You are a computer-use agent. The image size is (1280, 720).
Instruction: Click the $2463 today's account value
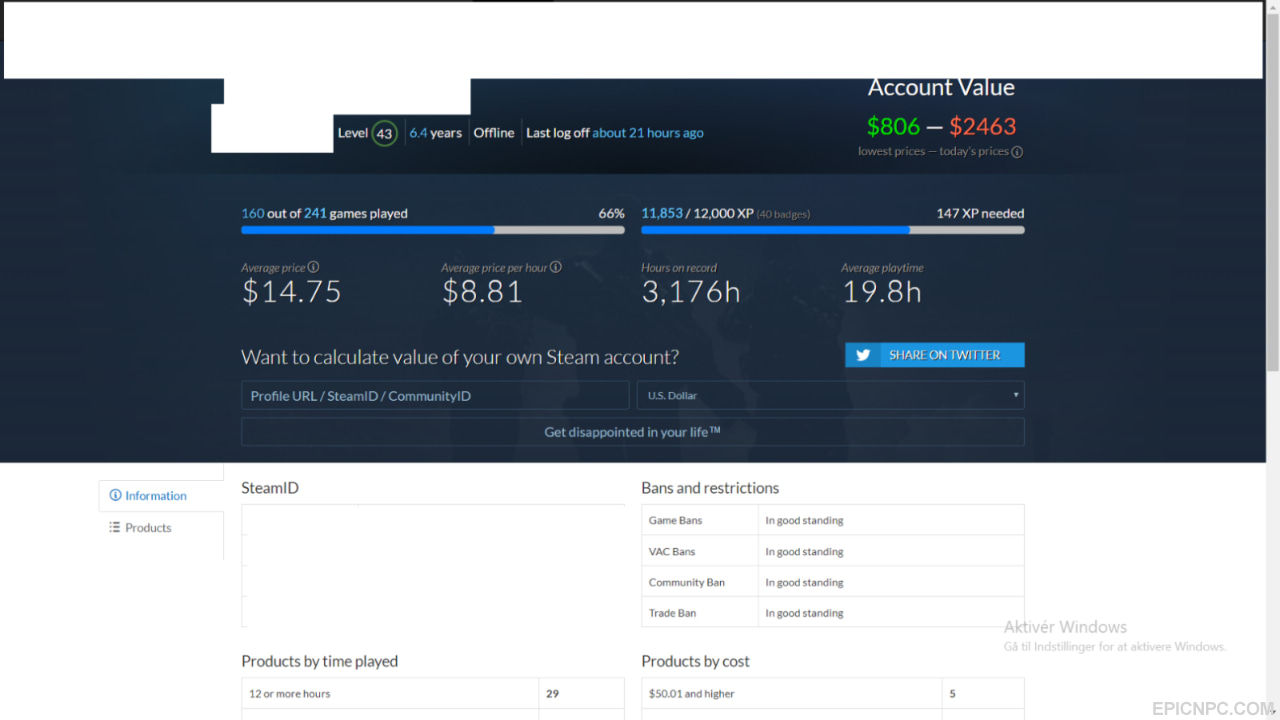click(982, 126)
